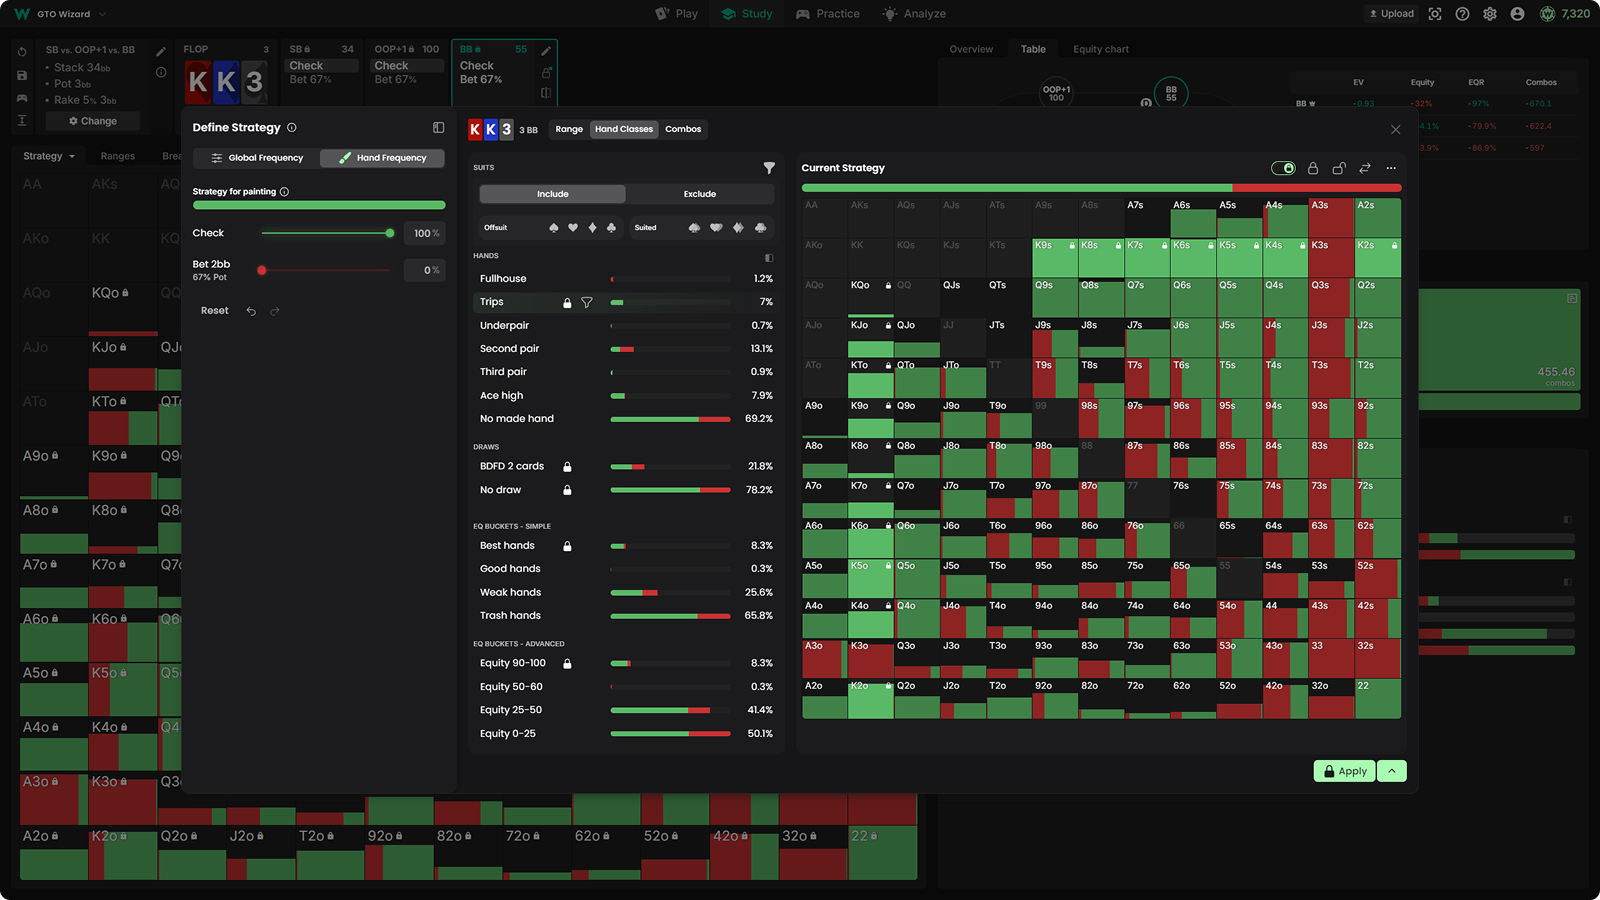
Task: Switch to Global Frequency mode
Action: tap(256, 158)
